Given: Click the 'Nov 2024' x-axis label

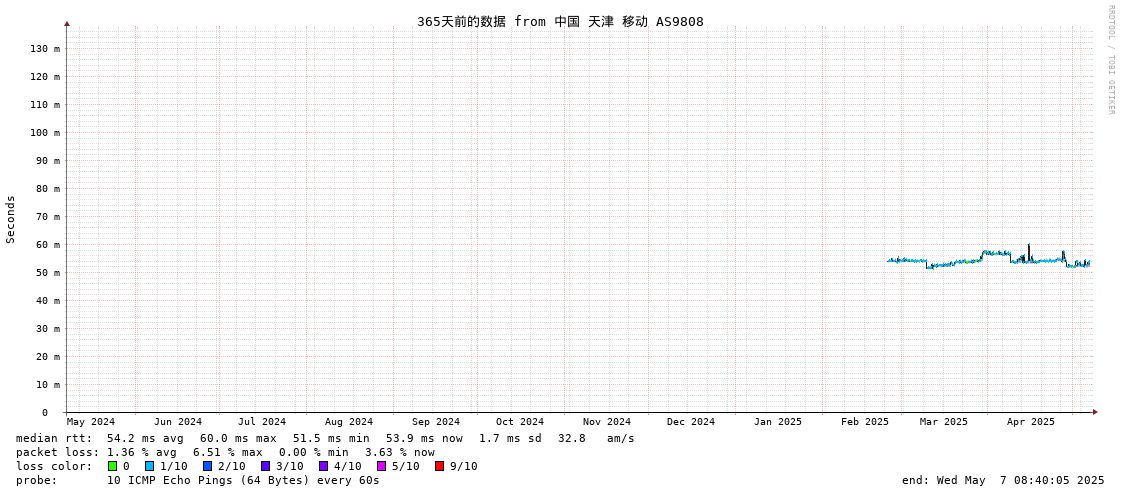Looking at the screenshot, I should point(607,422).
